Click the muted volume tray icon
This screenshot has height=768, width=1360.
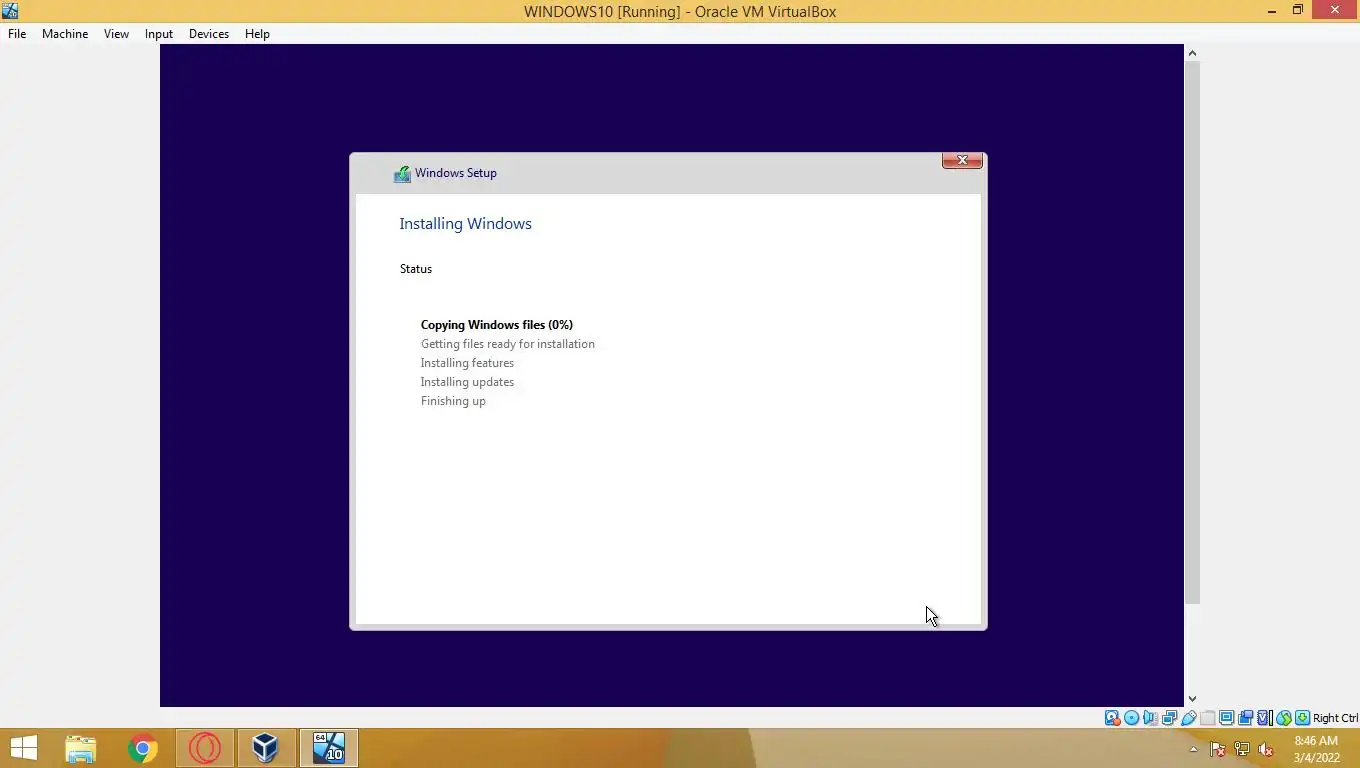click(1266, 749)
